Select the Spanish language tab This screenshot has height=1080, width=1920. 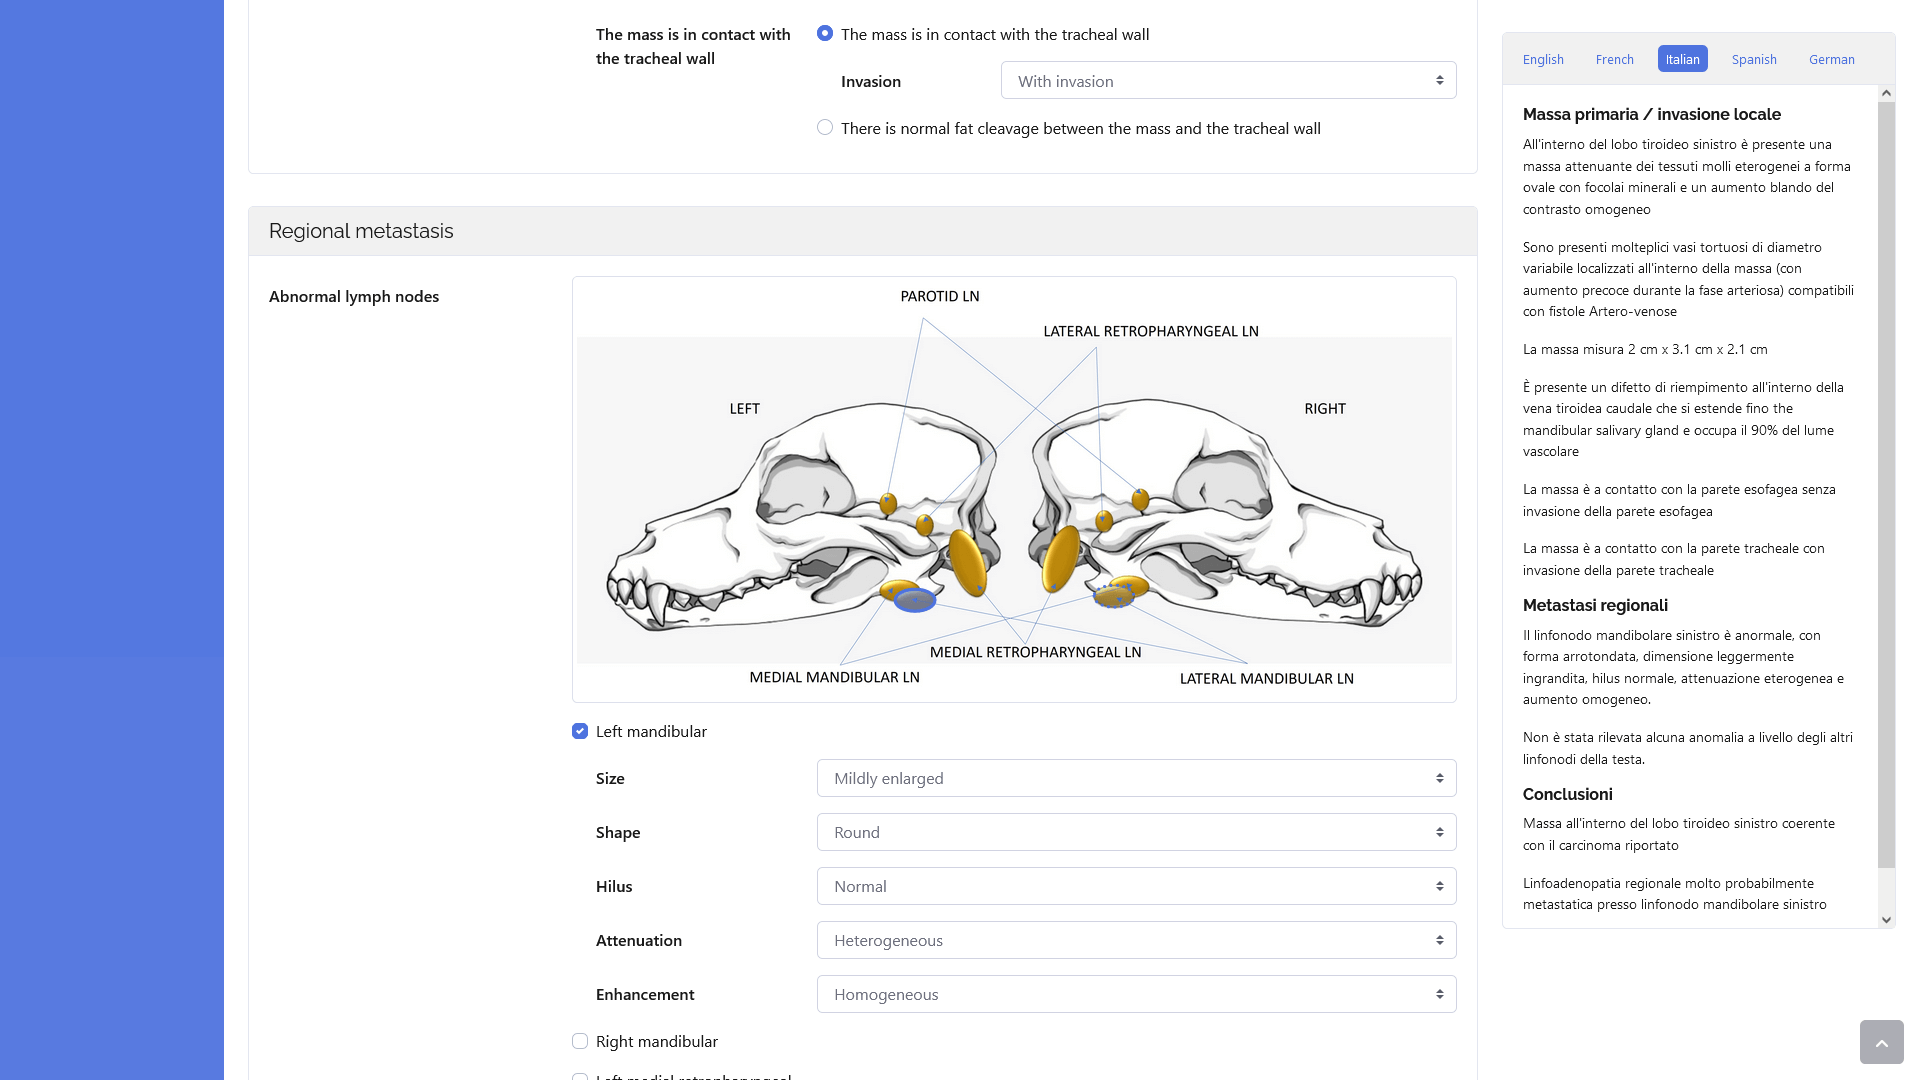pos(1754,59)
